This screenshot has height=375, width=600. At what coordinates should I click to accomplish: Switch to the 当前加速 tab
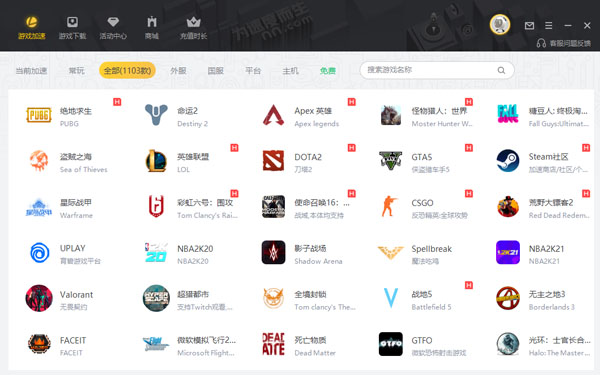pyautogui.click(x=31, y=70)
